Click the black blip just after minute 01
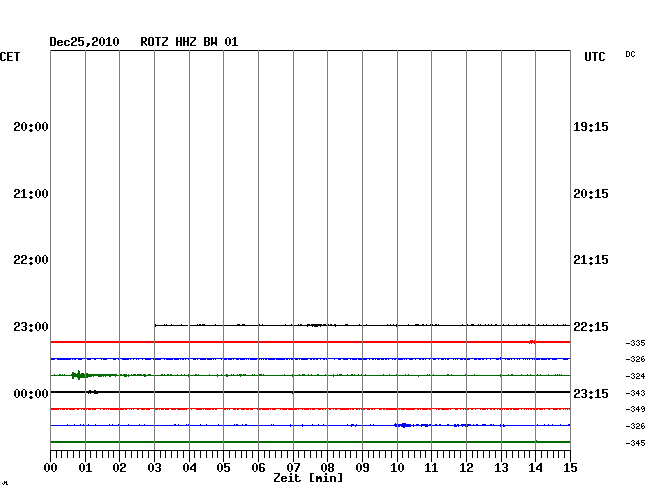This screenshot has width=650, height=494. pos(93,392)
